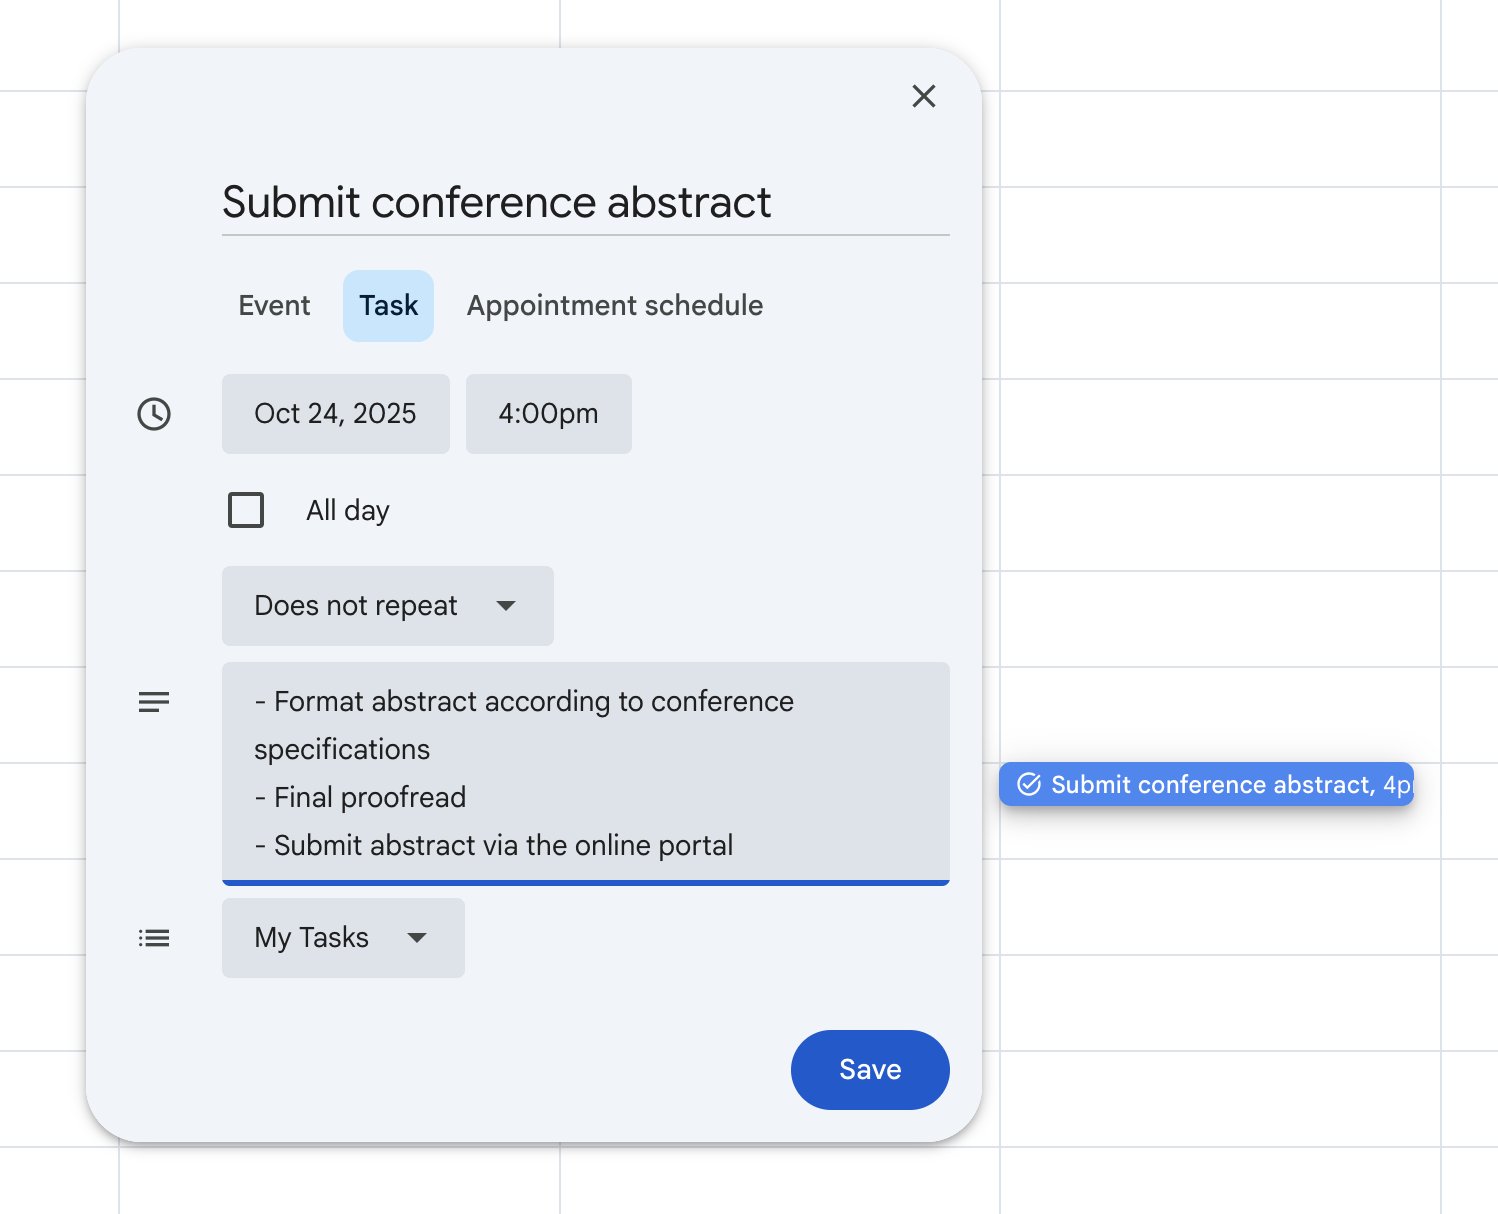Switch to the Event tab

pyautogui.click(x=274, y=306)
